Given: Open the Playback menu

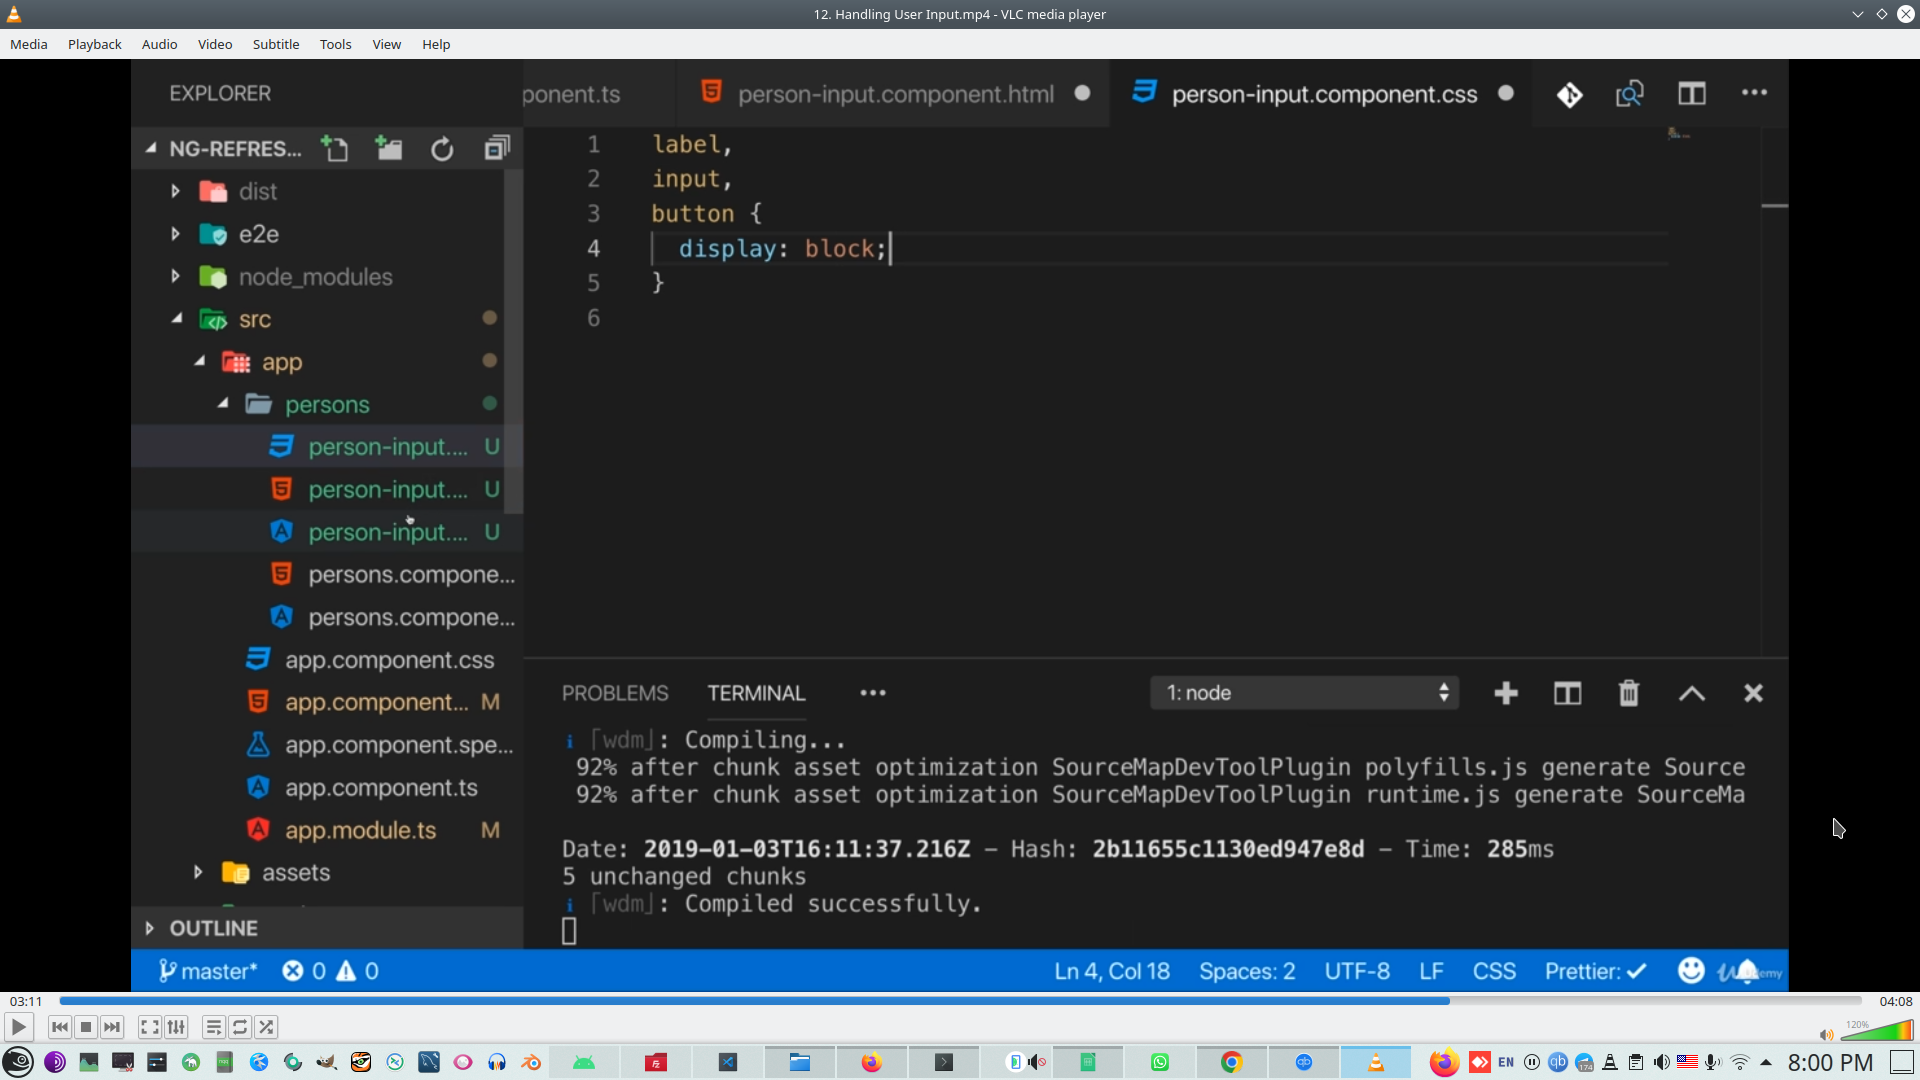Looking at the screenshot, I should click(94, 44).
